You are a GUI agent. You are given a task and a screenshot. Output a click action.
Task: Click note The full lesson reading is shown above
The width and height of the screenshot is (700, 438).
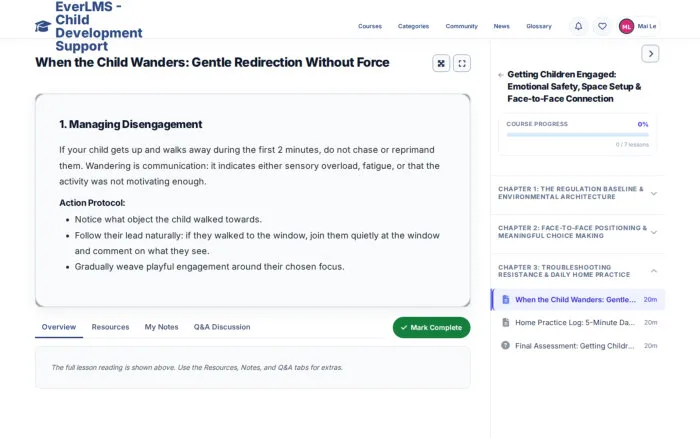[x=197, y=367]
